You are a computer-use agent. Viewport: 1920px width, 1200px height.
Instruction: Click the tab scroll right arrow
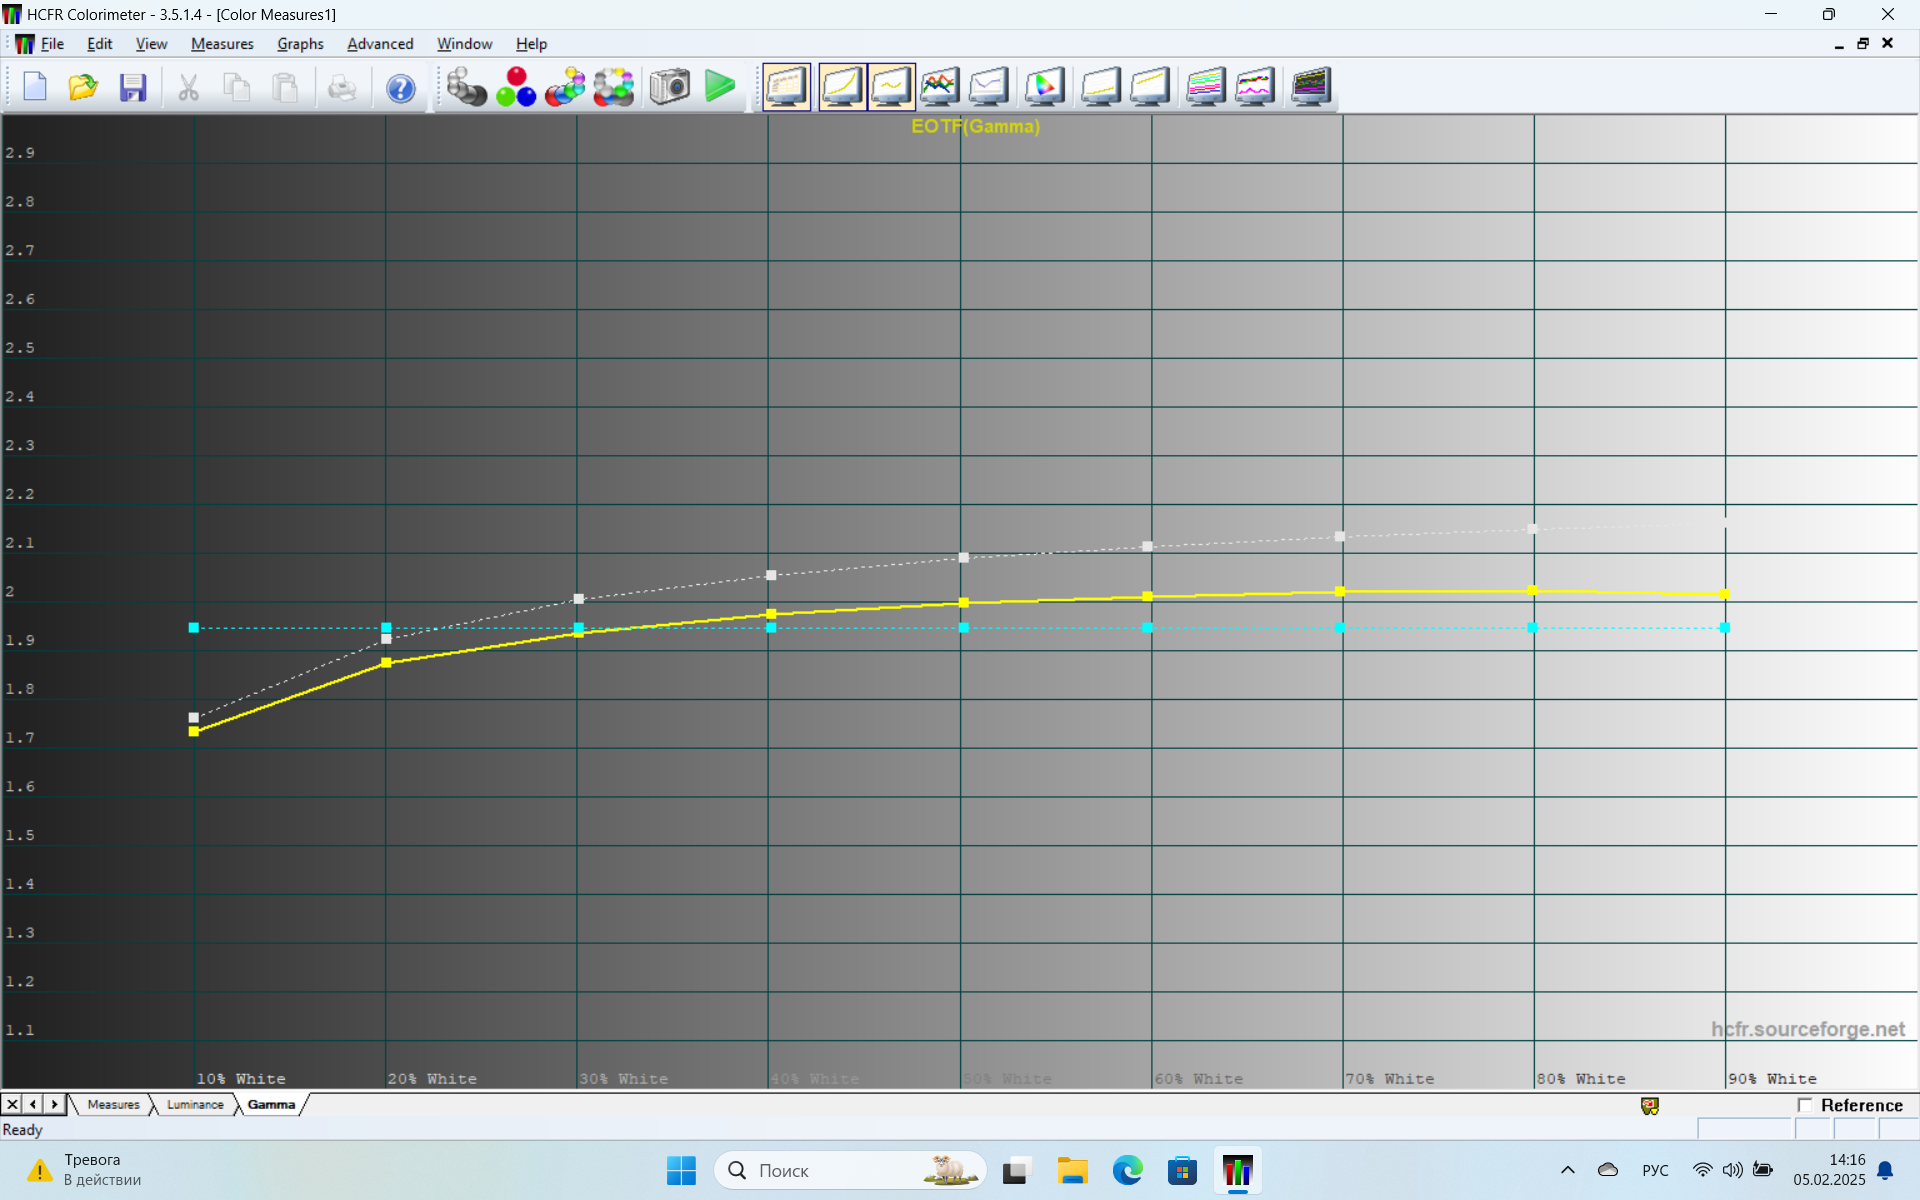tap(55, 1105)
